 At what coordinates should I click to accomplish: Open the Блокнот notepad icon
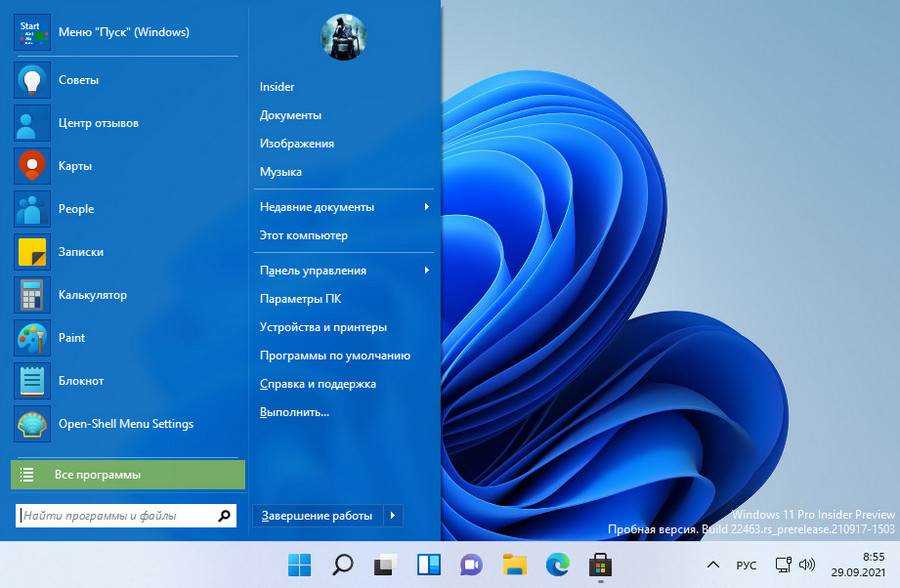pyautogui.click(x=32, y=381)
